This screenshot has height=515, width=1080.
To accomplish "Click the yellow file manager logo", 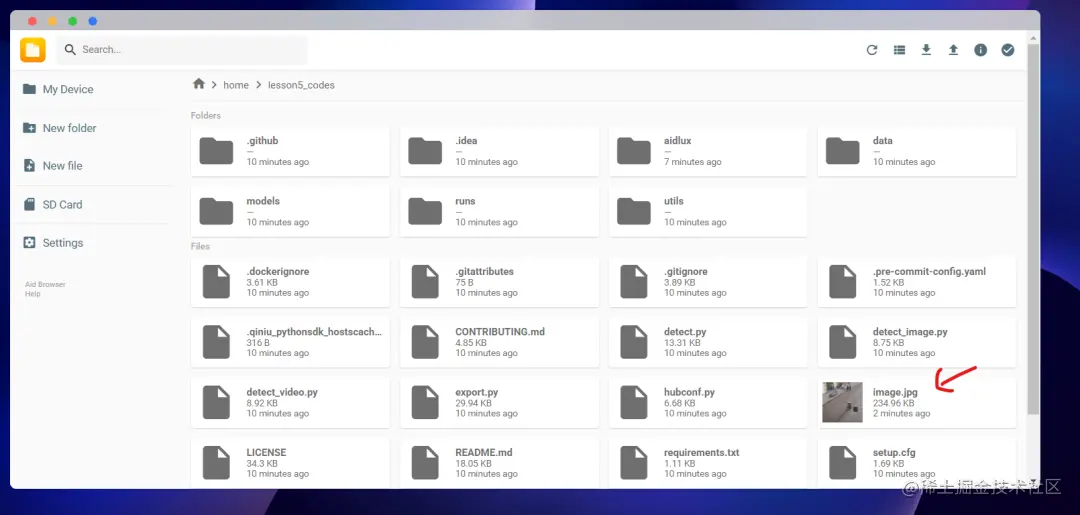I will click(32, 50).
